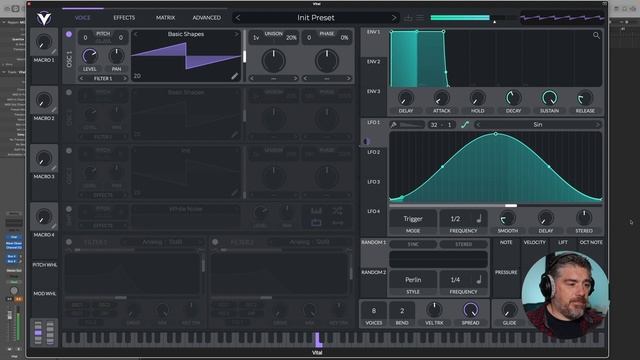Click MACRO 2 knob
The height and width of the screenshot is (360, 640).
[x=43, y=100]
